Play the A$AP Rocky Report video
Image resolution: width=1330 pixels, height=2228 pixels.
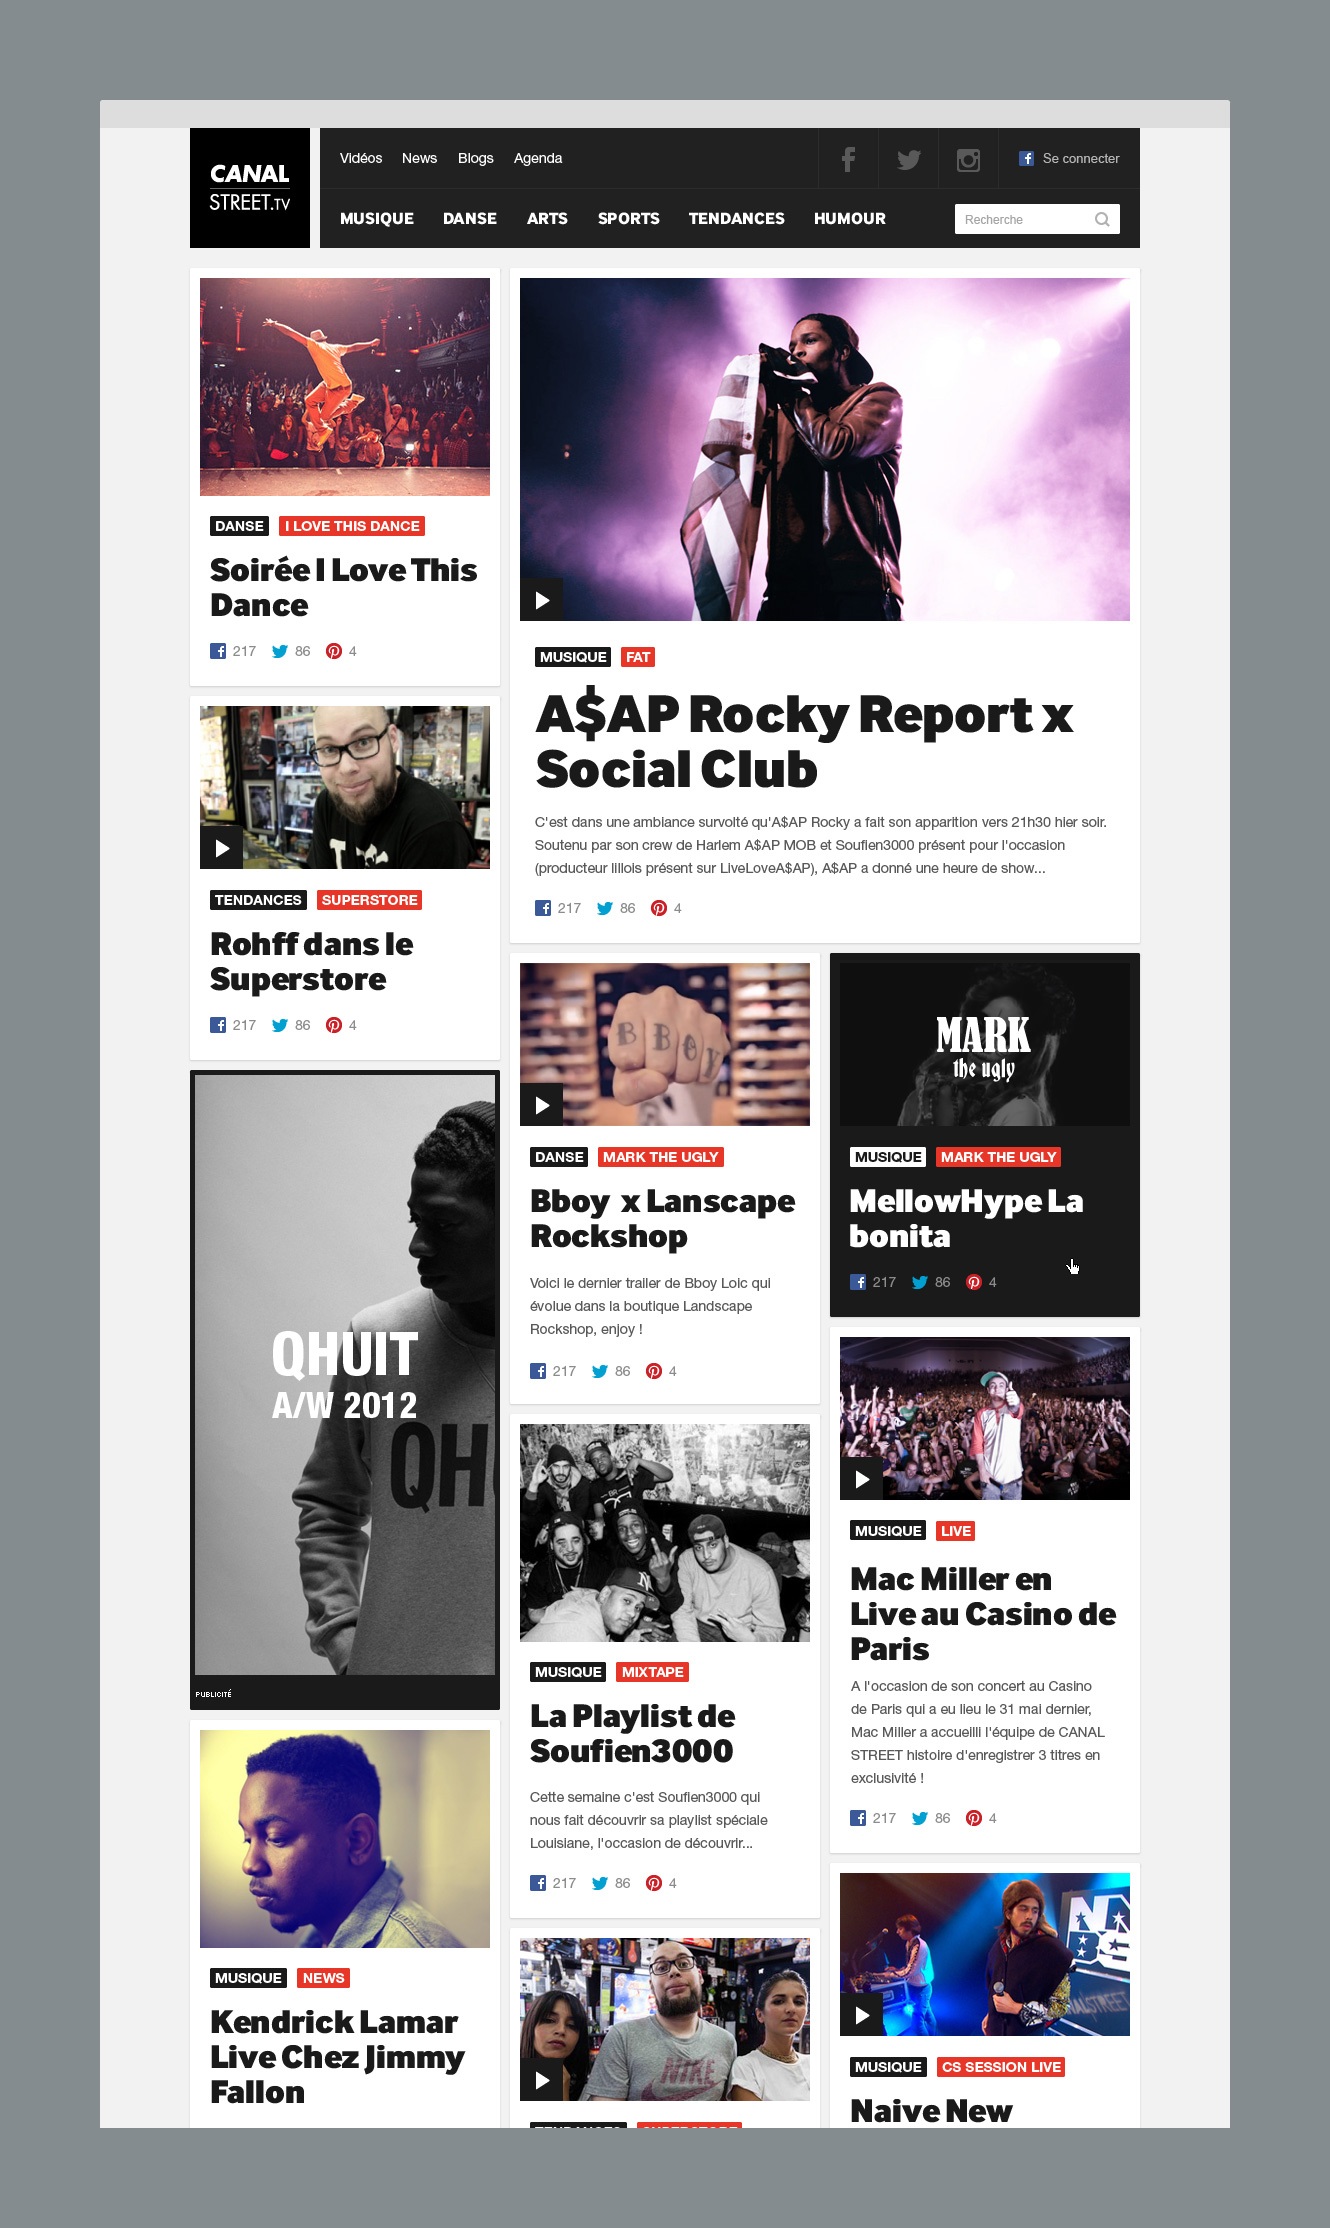[542, 600]
